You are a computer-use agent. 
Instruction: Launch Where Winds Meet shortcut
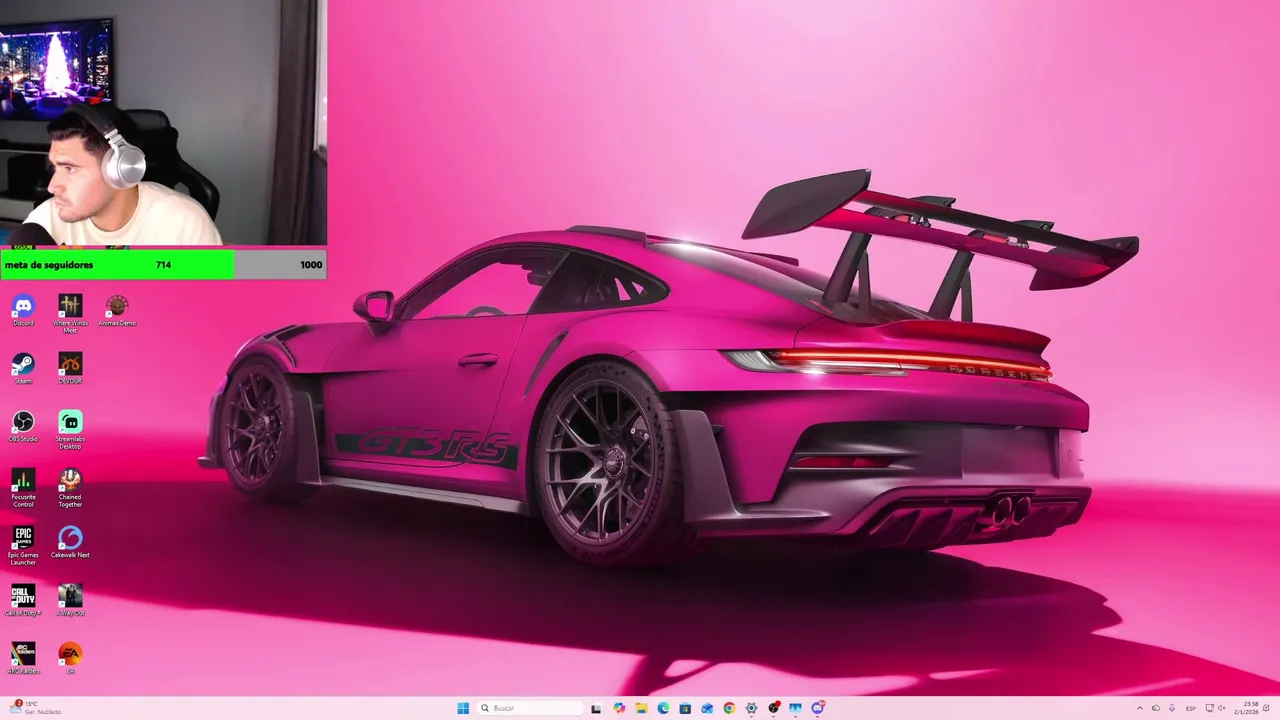(70, 312)
